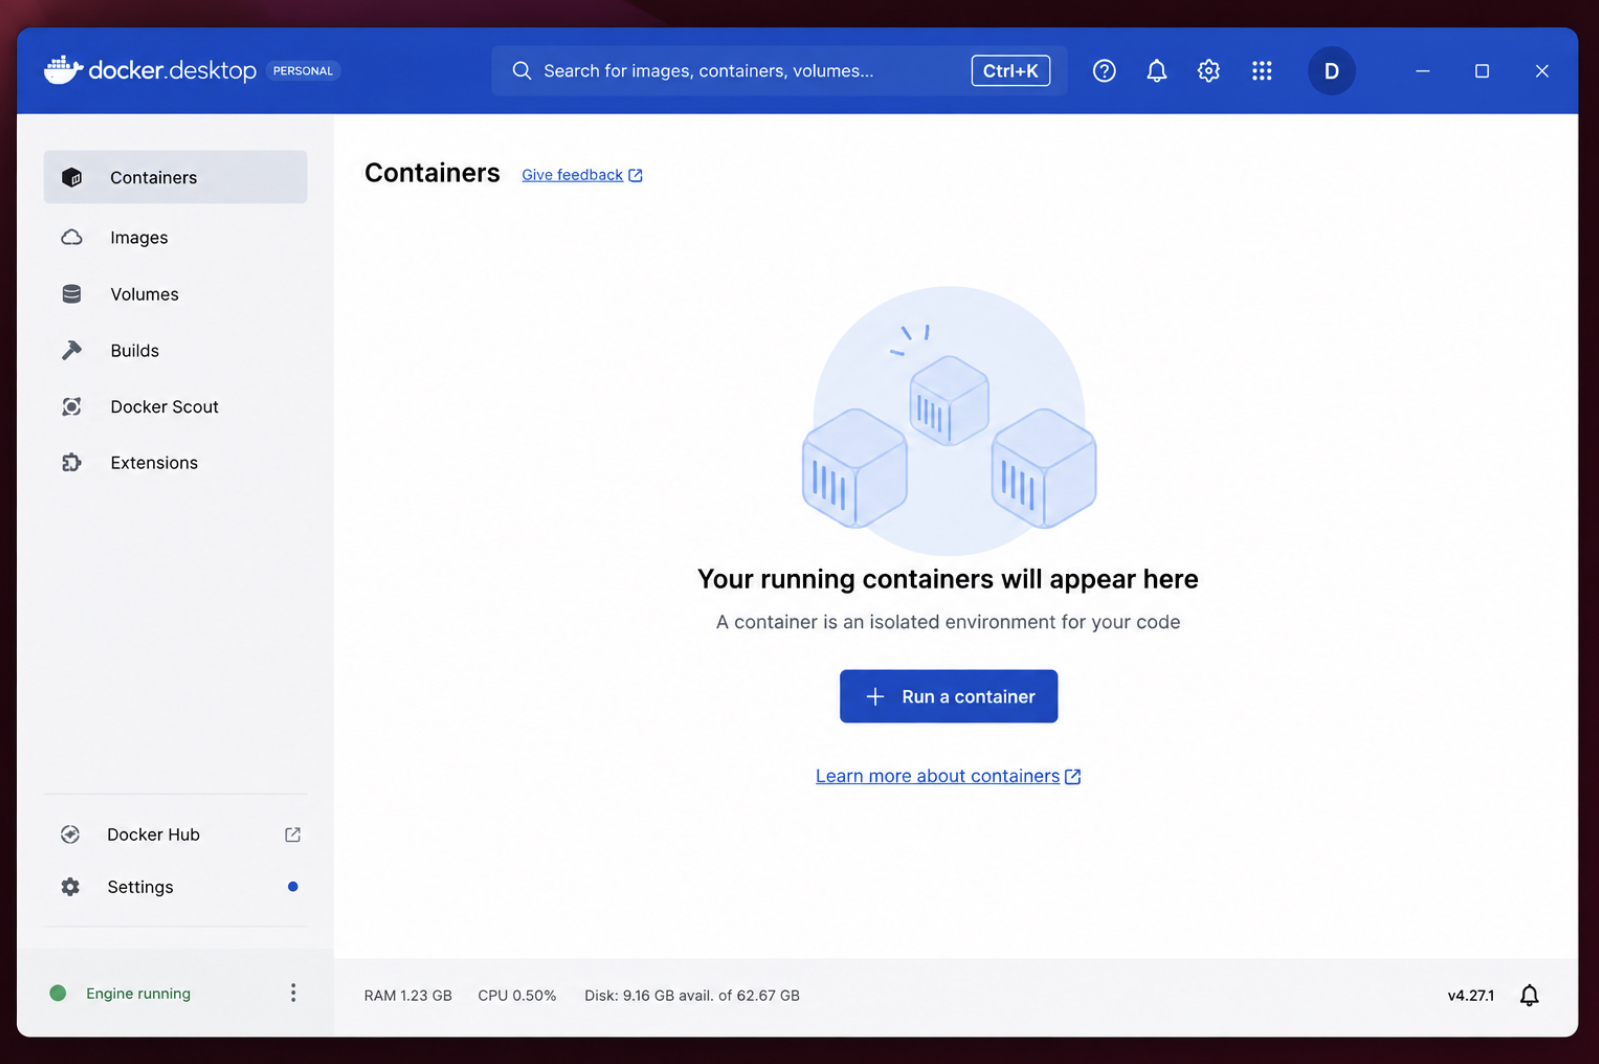Click RAM 1.23 GB indicator

408,995
